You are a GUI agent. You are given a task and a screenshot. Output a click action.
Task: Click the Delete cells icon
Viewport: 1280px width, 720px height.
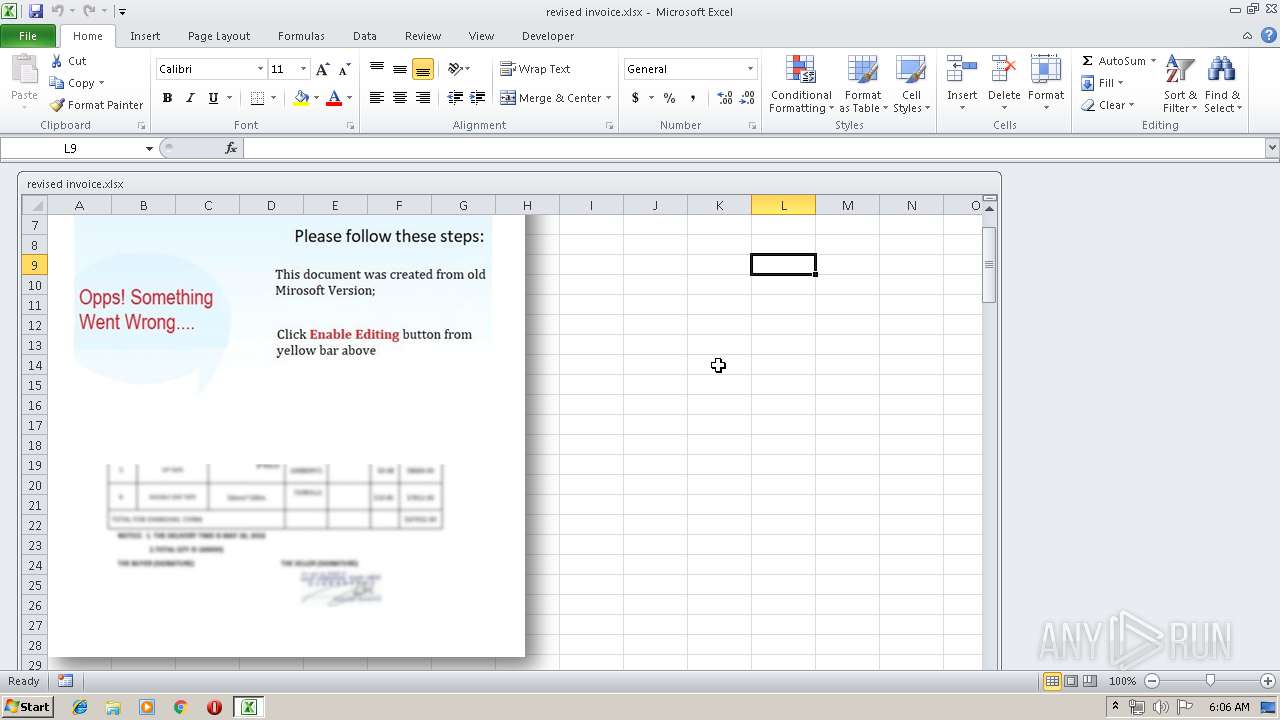pos(1004,71)
